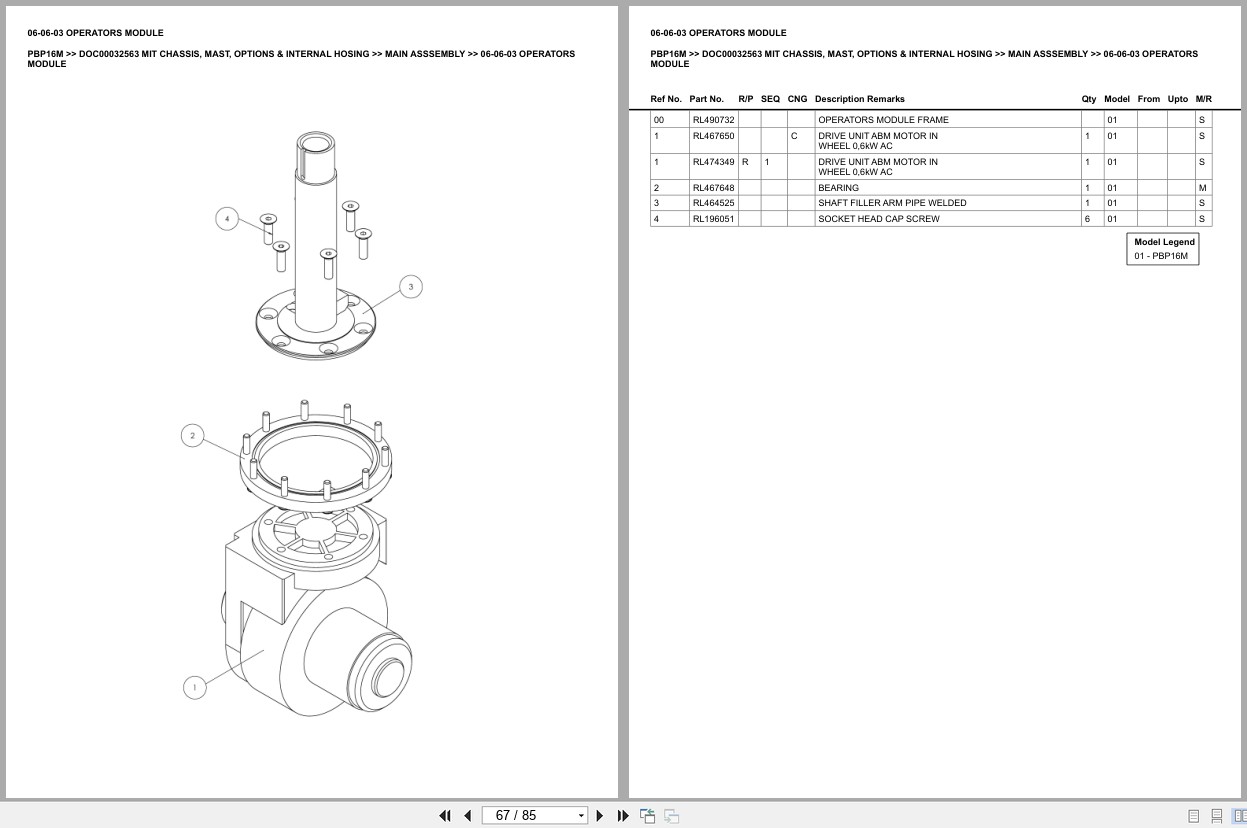Image resolution: width=1247 pixels, height=828 pixels.
Task: Click the BEARING description cell
Action: click(947, 188)
